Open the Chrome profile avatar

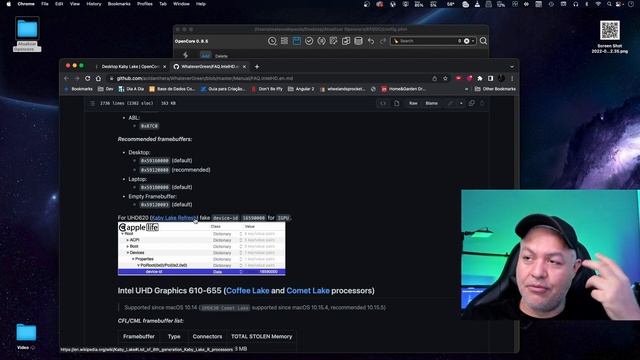point(502,78)
